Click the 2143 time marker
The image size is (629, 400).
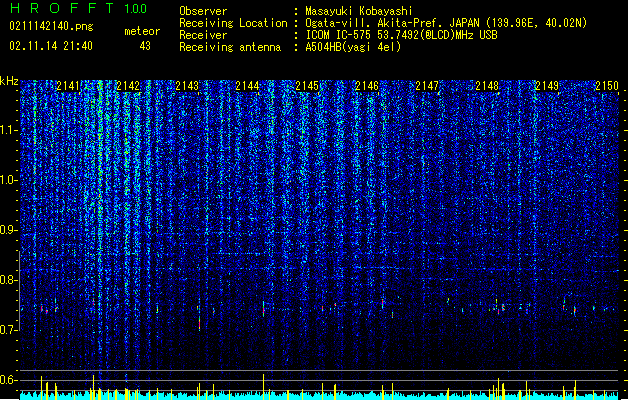187,85
